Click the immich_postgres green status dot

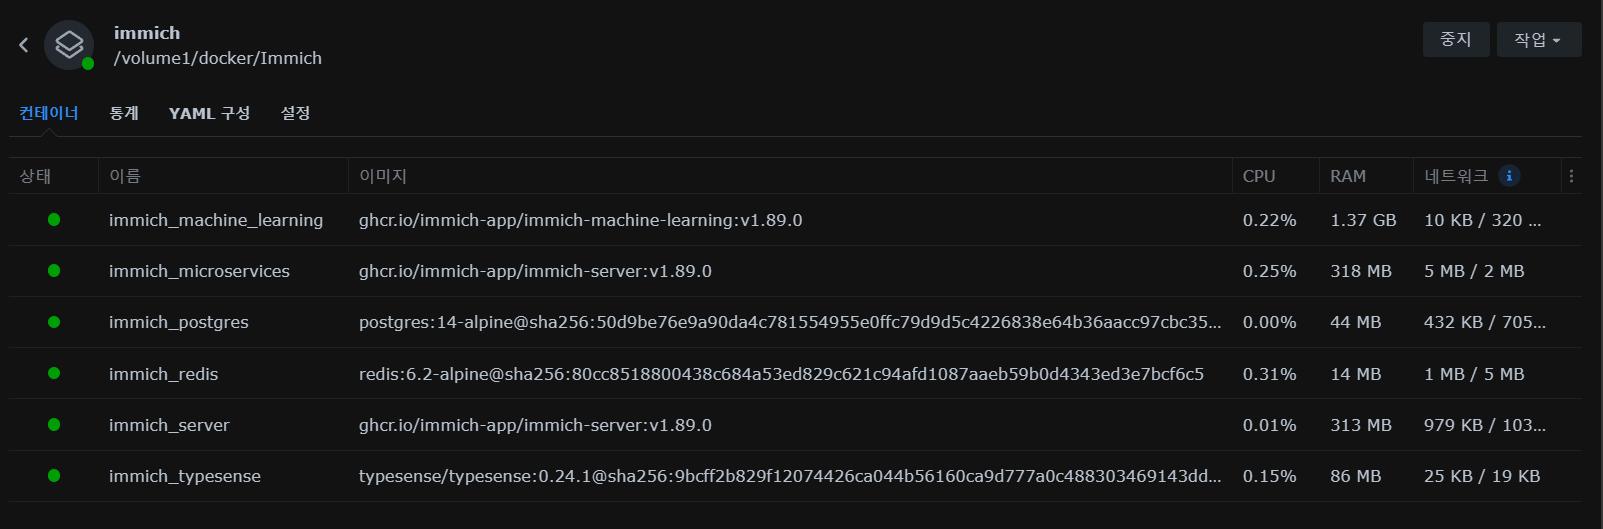[x=54, y=322]
